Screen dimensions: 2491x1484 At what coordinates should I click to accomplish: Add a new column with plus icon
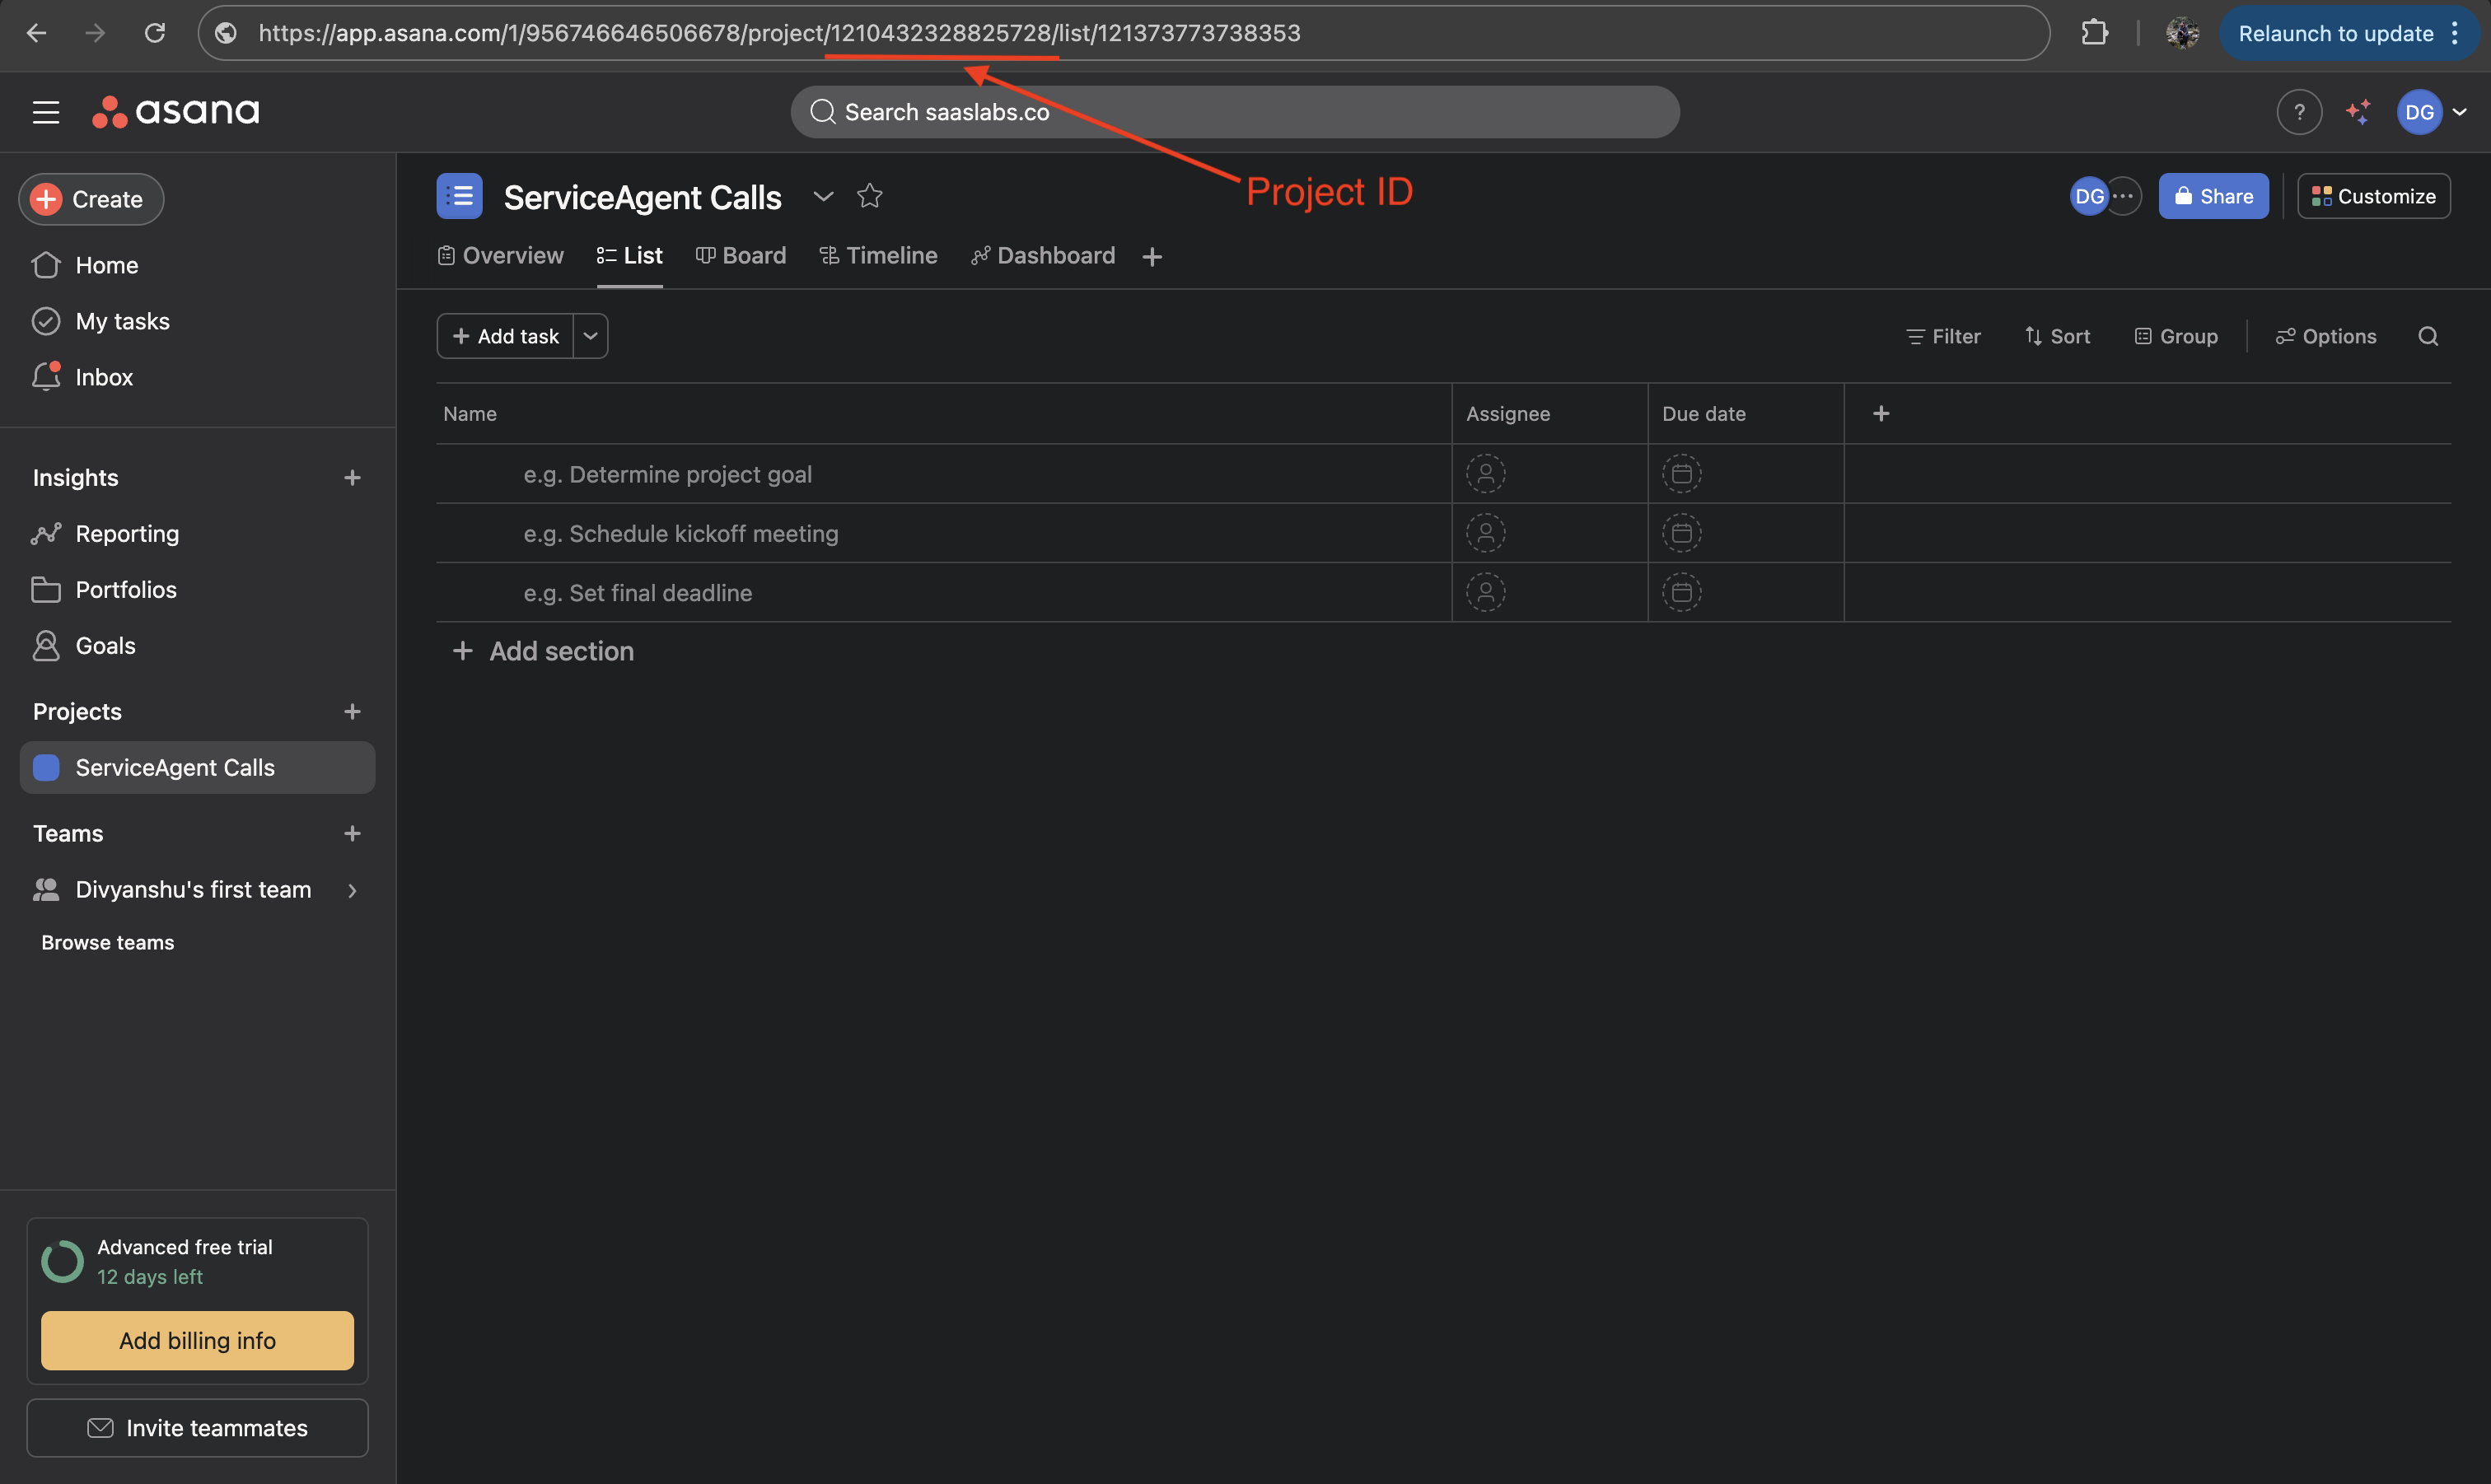point(1880,414)
